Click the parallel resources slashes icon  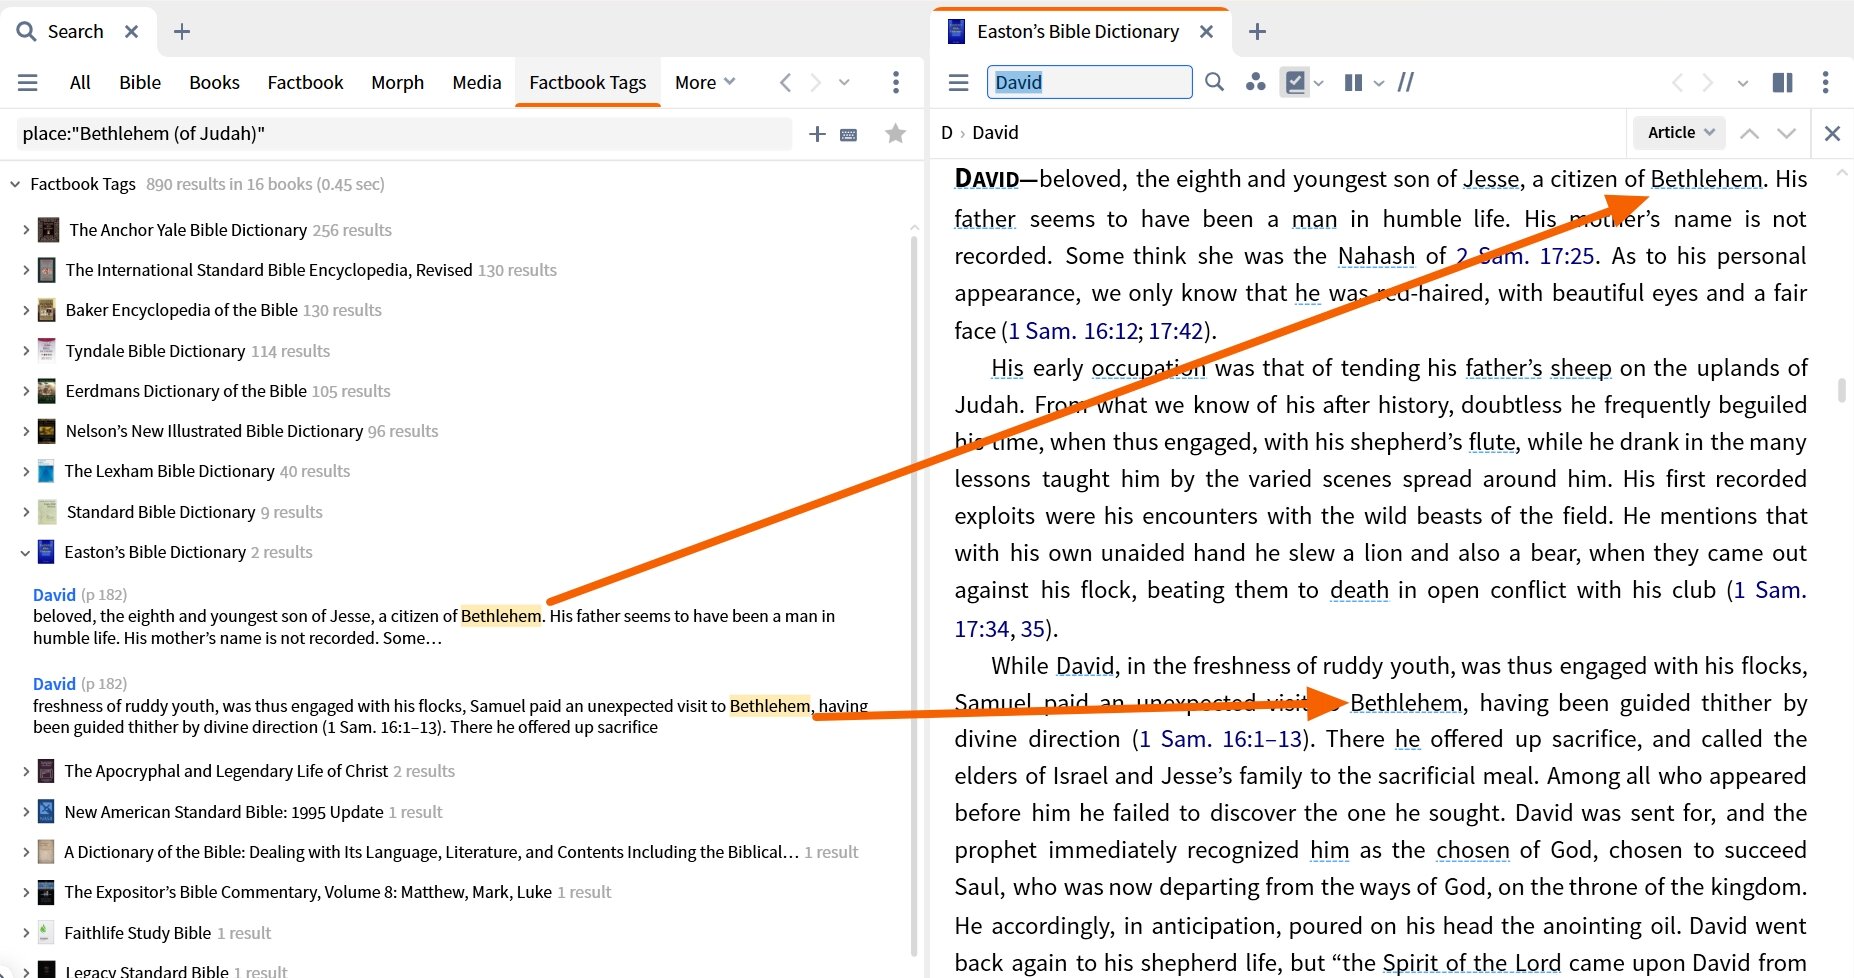click(1406, 83)
